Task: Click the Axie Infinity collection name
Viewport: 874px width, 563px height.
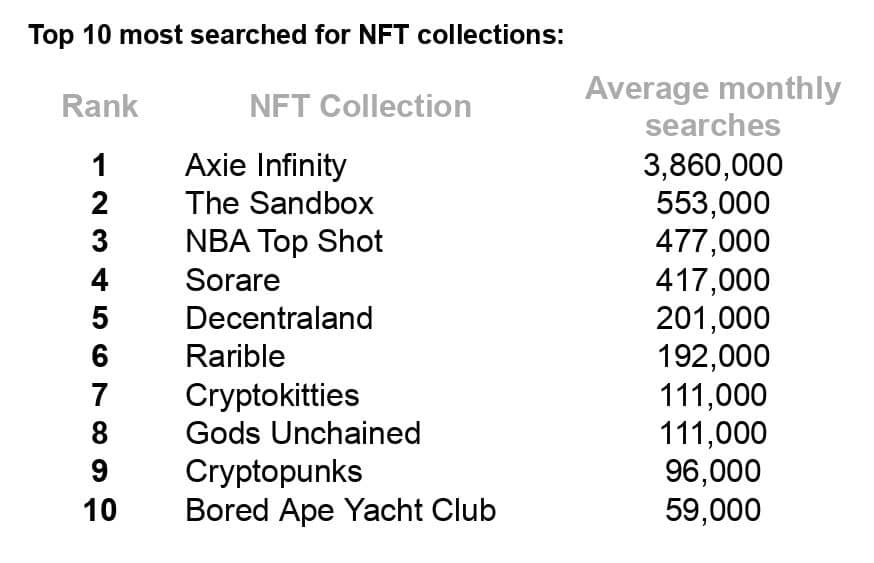Action: point(266,166)
